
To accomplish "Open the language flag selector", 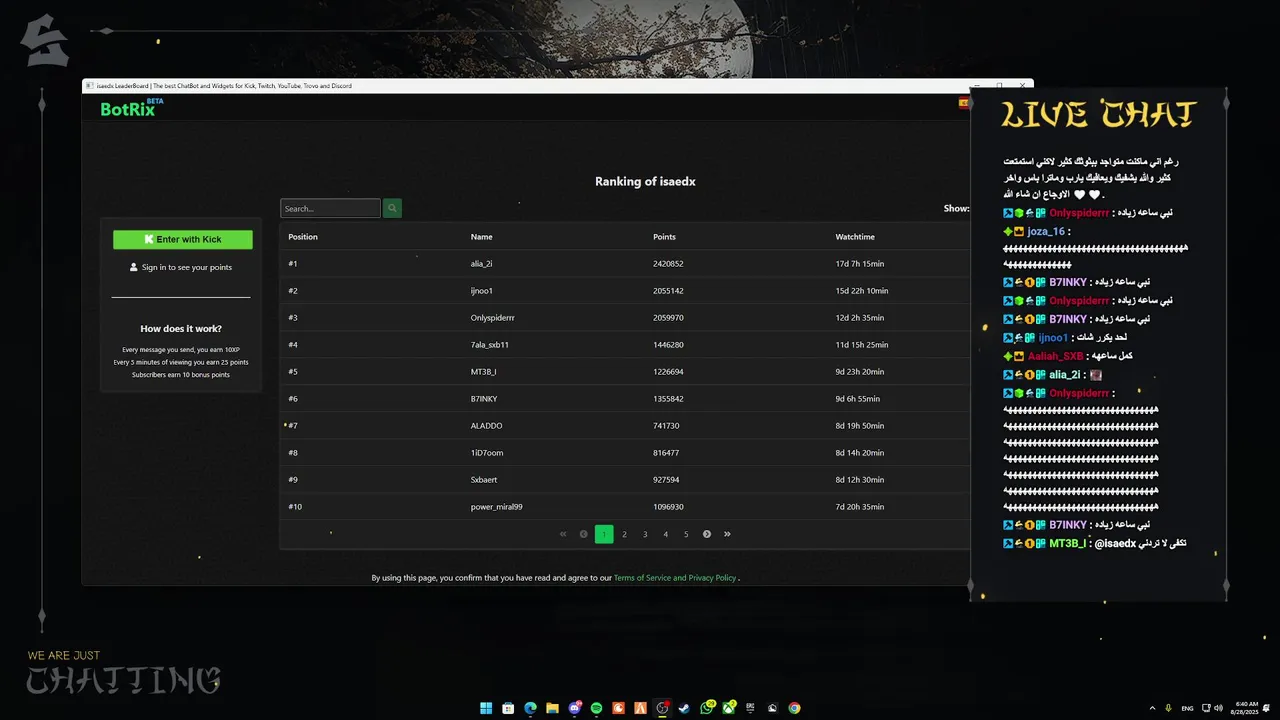I will click(964, 103).
